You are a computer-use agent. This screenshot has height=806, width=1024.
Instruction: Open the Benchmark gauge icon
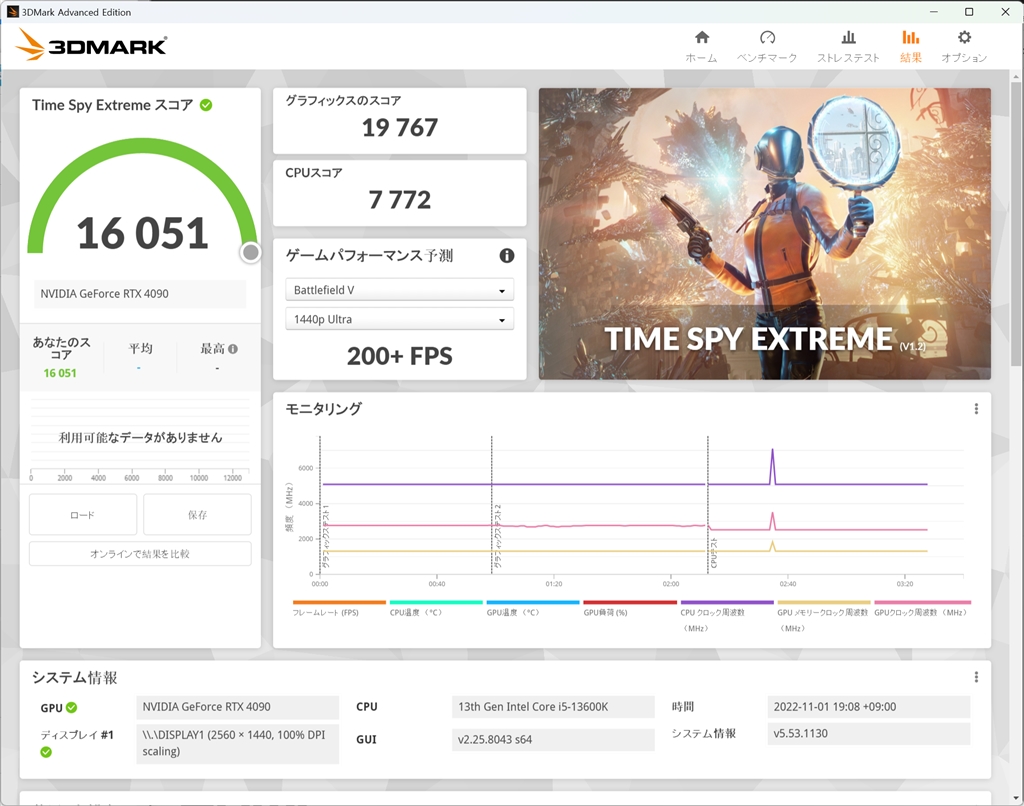pos(767,37)
